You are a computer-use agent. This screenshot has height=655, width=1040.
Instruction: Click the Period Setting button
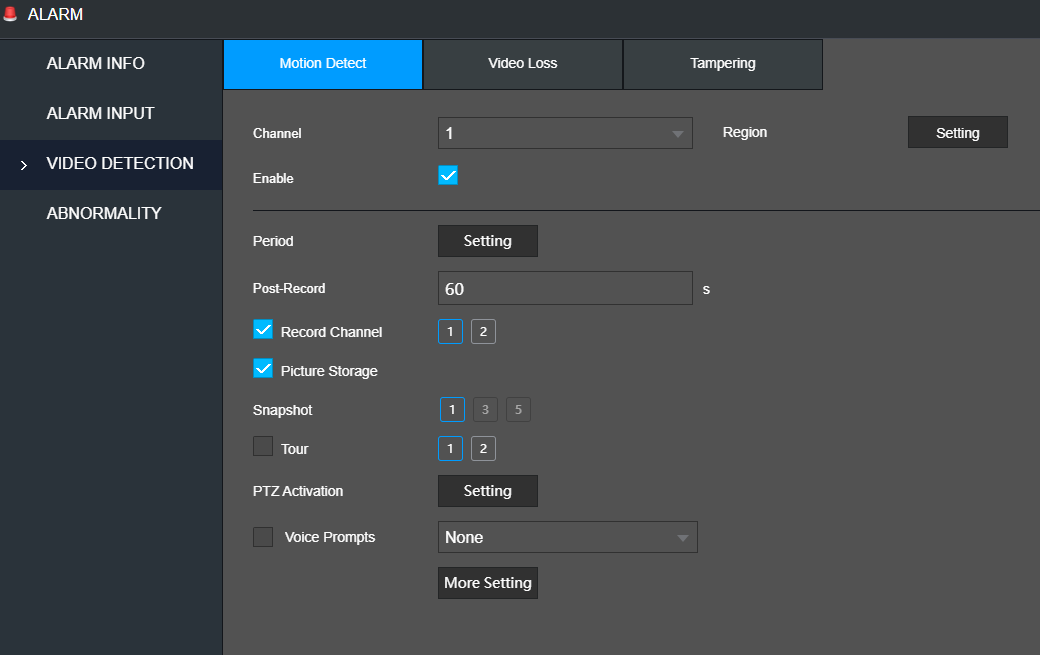[x=488, y=241]
